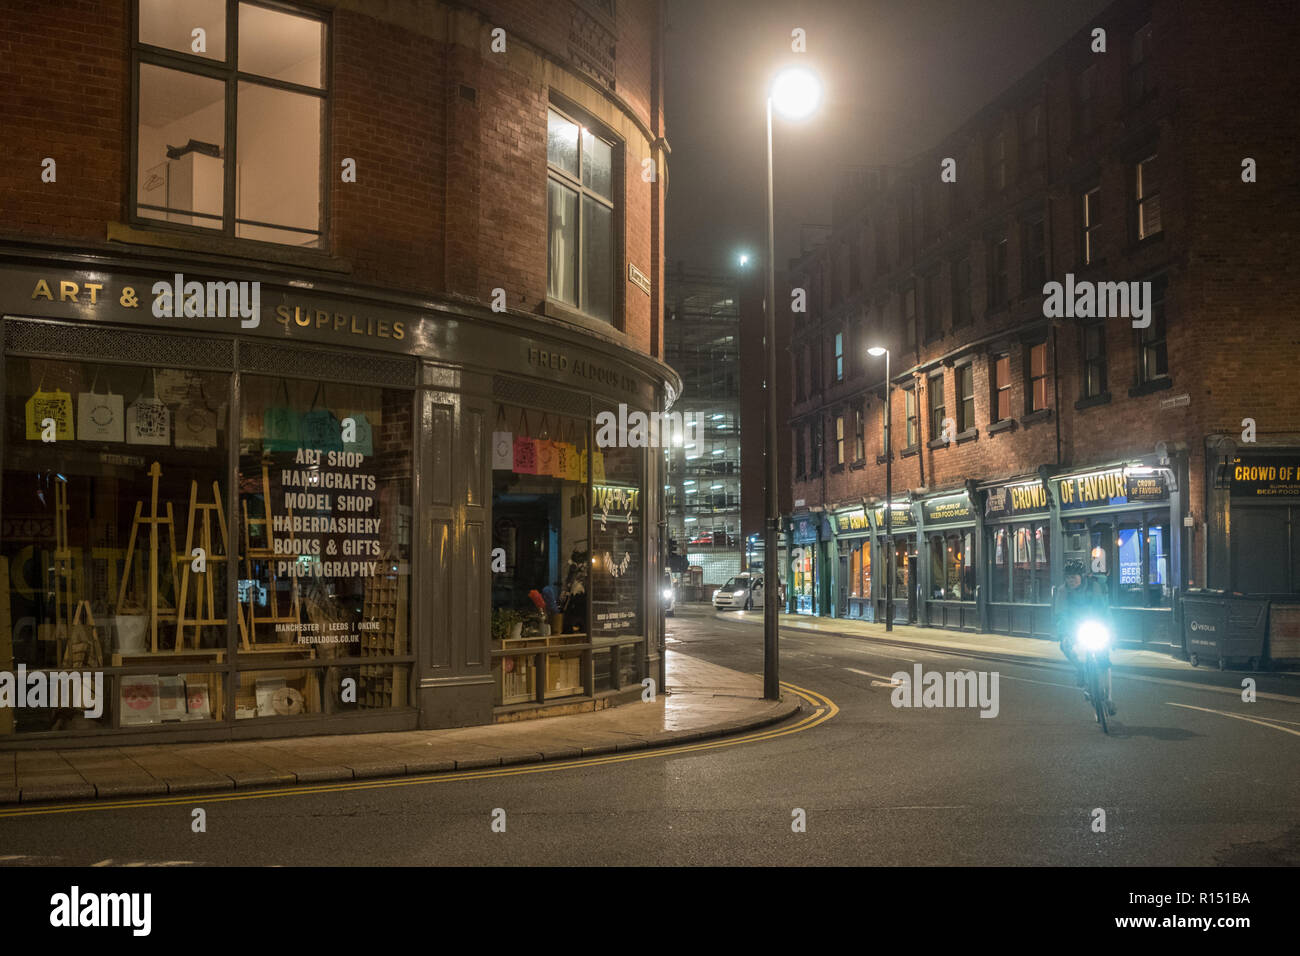Click the 'FRED ALDOUS LTD' fascia sign

pyautogui.click(x=583, y=368)
